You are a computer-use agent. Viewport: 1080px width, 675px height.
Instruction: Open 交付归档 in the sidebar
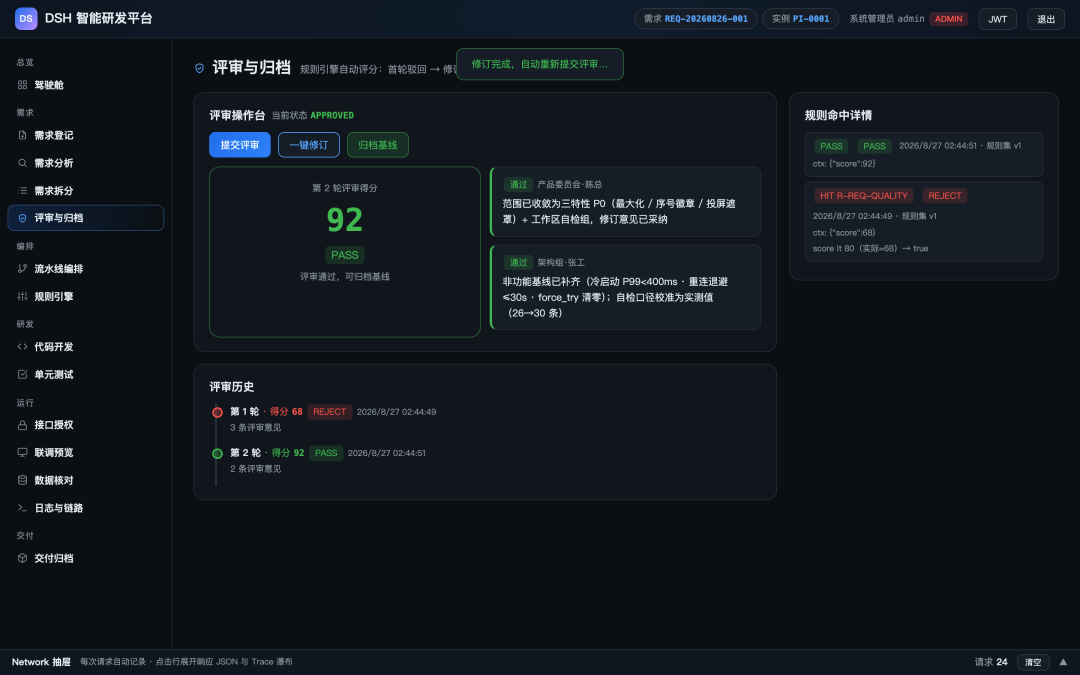click(x=85, y=558)
